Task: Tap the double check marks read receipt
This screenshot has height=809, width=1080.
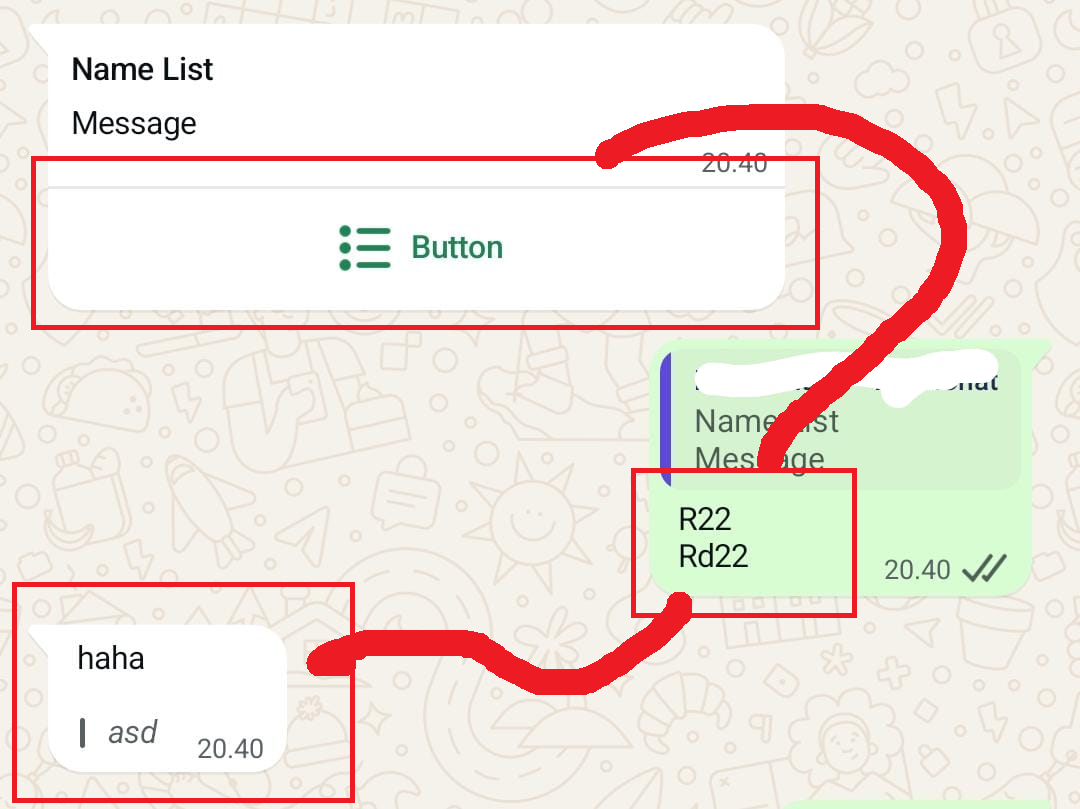Action: click(x=984, y=568)
